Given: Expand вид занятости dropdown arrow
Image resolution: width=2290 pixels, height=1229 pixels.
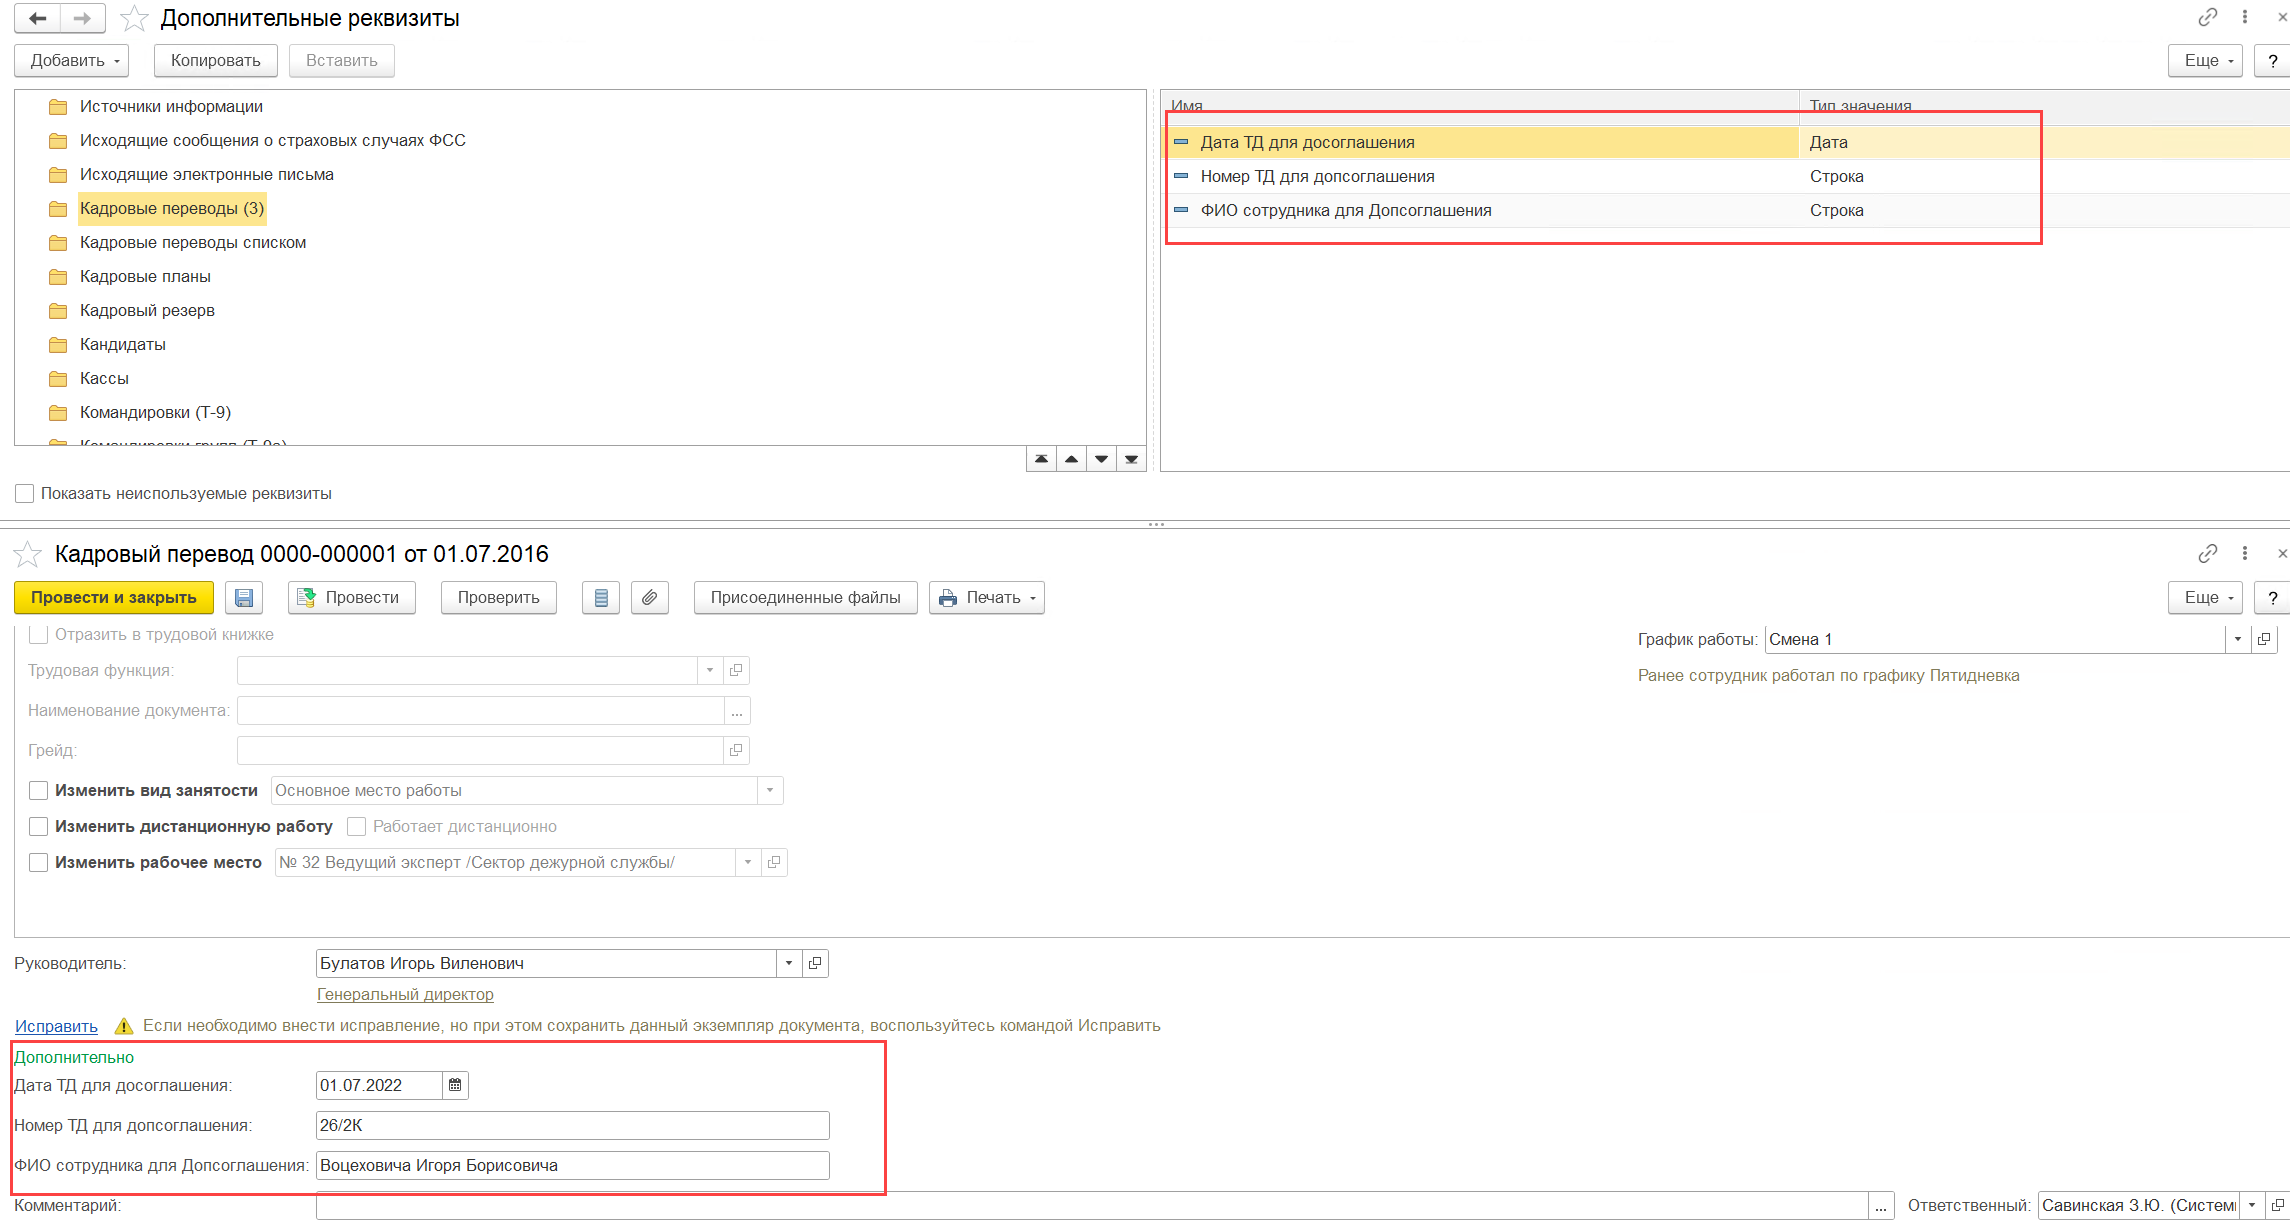Looking at the screenshot, I should point(770,790).
